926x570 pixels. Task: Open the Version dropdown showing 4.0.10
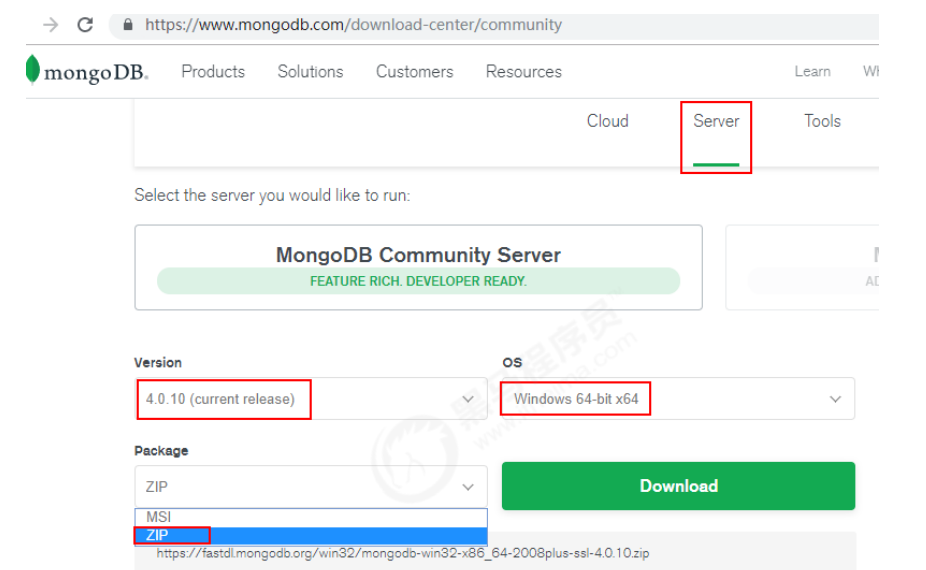coord(311,399)
